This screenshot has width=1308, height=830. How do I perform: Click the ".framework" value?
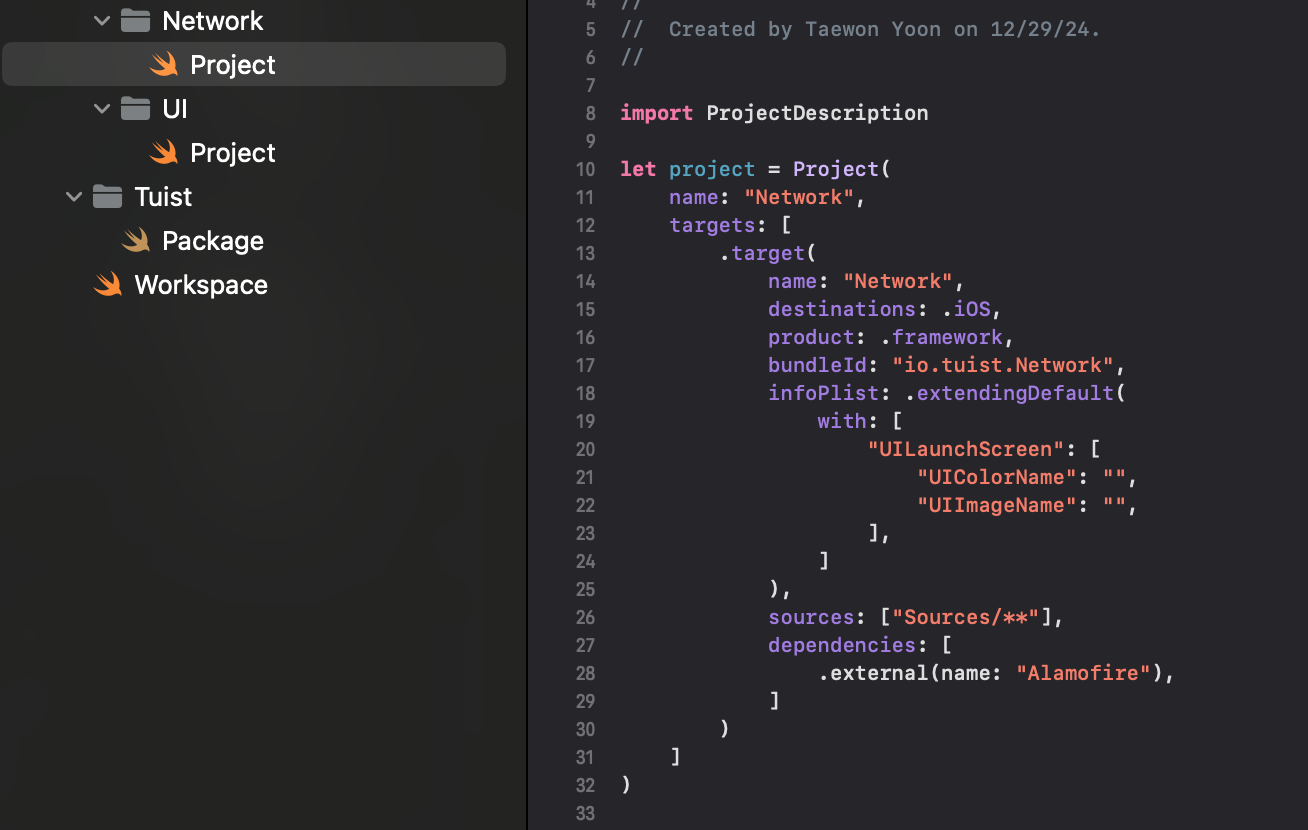[941, 337]
